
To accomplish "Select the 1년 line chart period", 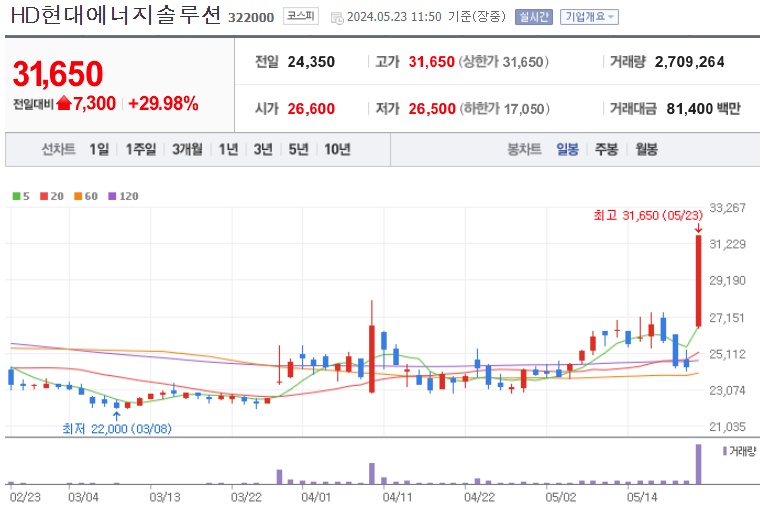I will [x=228, y=149].
